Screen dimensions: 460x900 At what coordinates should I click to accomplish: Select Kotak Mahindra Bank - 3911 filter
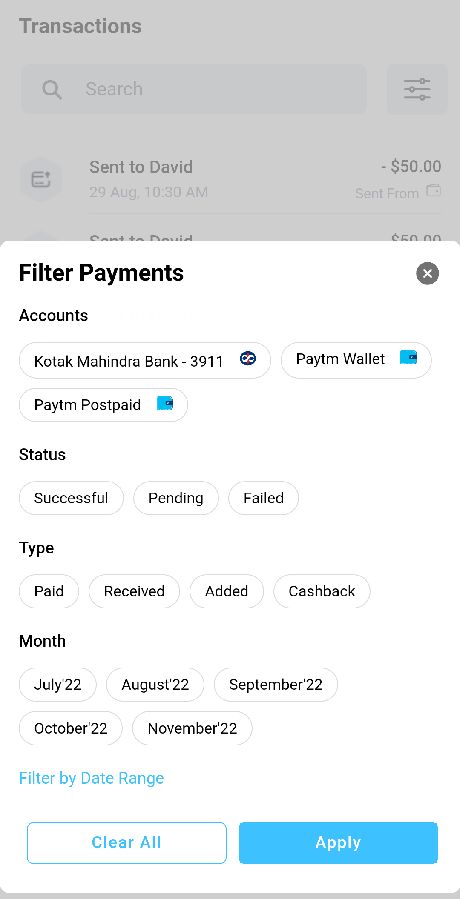(145, 360)
